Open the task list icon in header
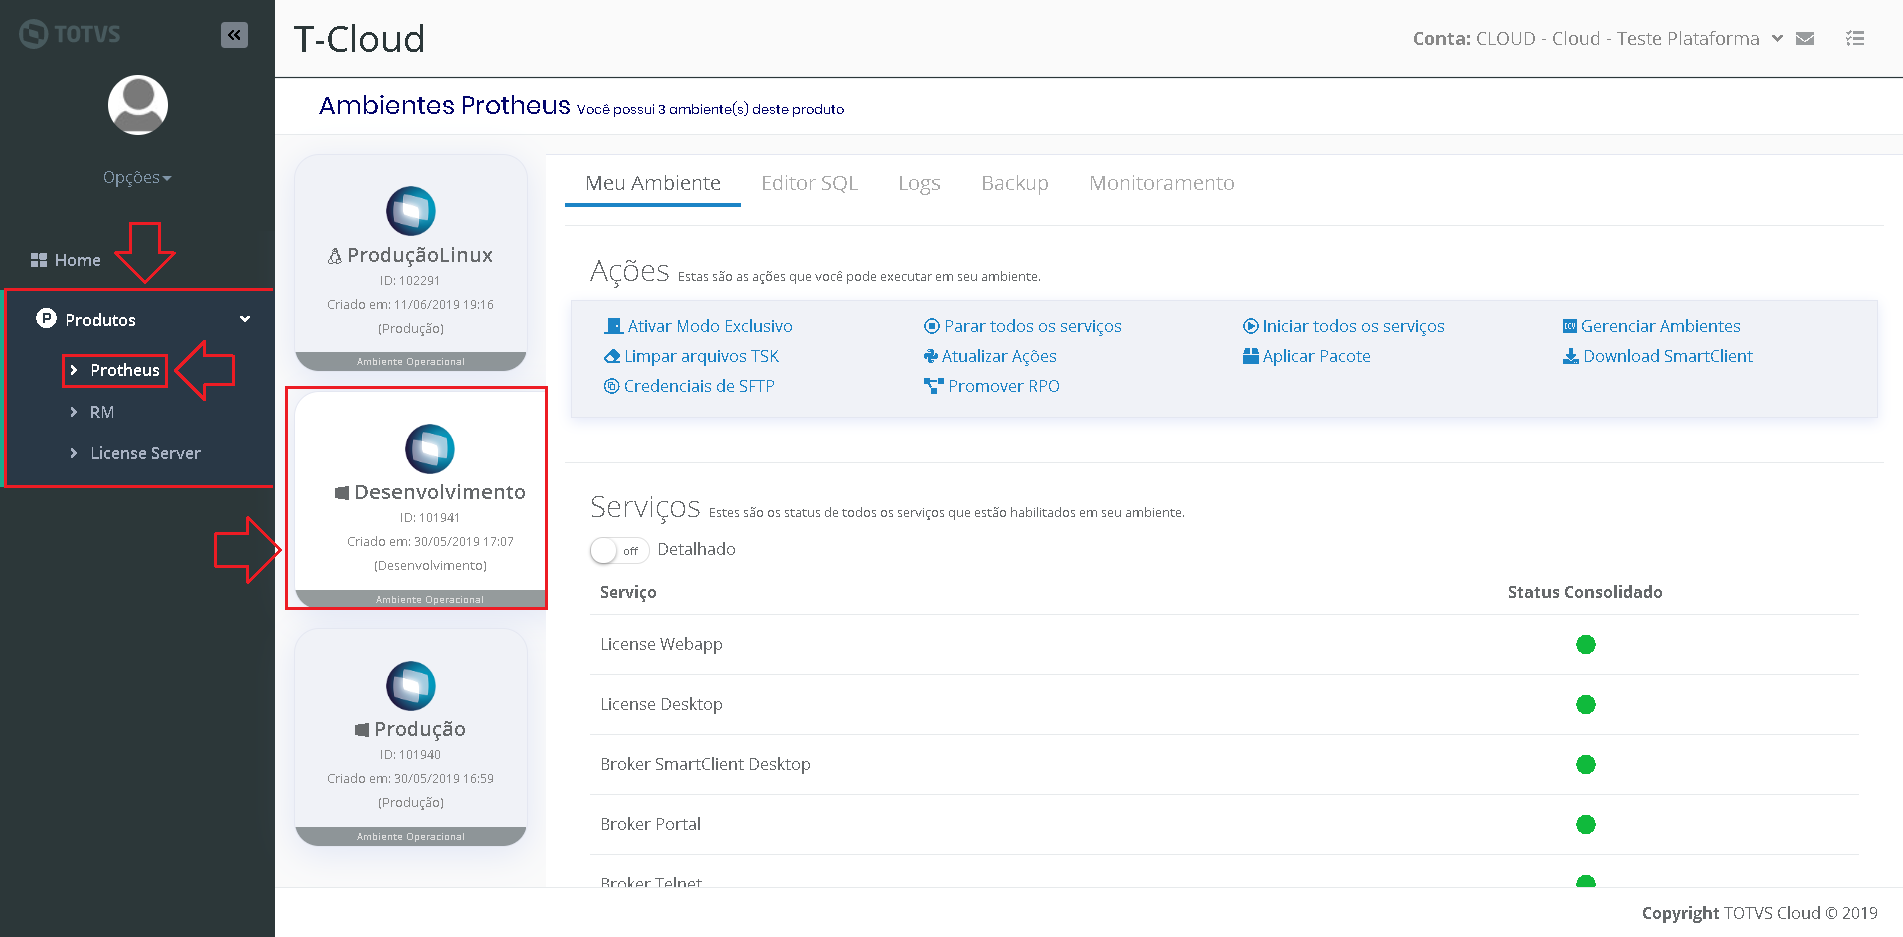1903x937 pixels. [x=1855, y=39]
